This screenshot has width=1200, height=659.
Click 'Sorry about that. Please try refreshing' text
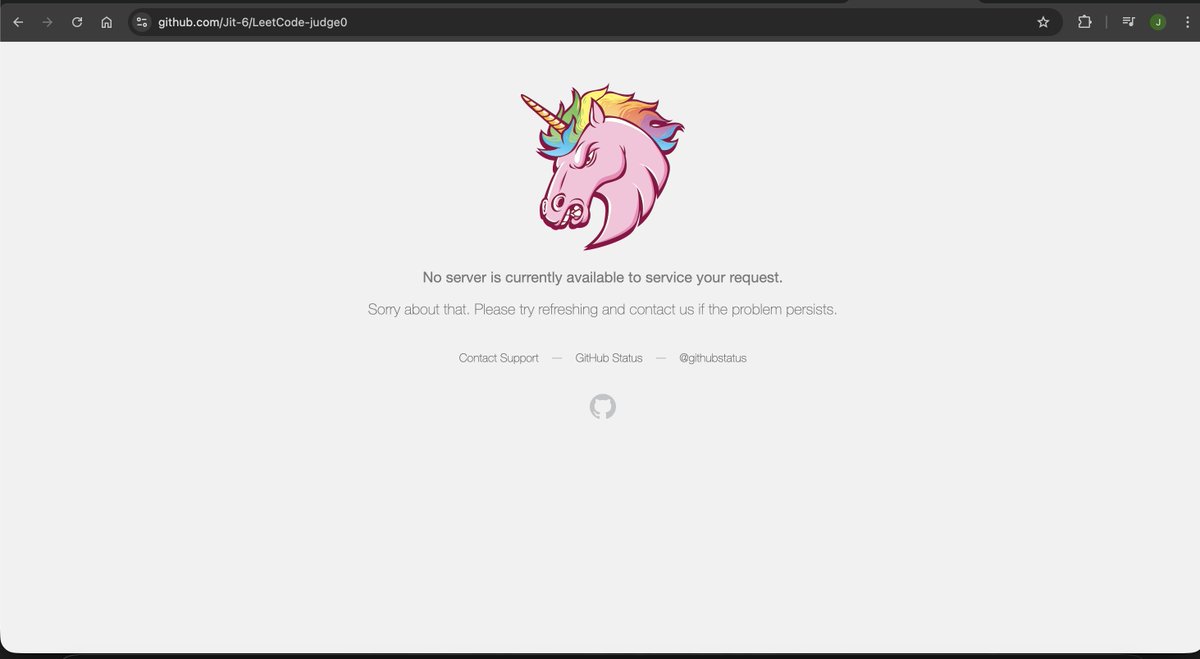(x=603, y=309)
